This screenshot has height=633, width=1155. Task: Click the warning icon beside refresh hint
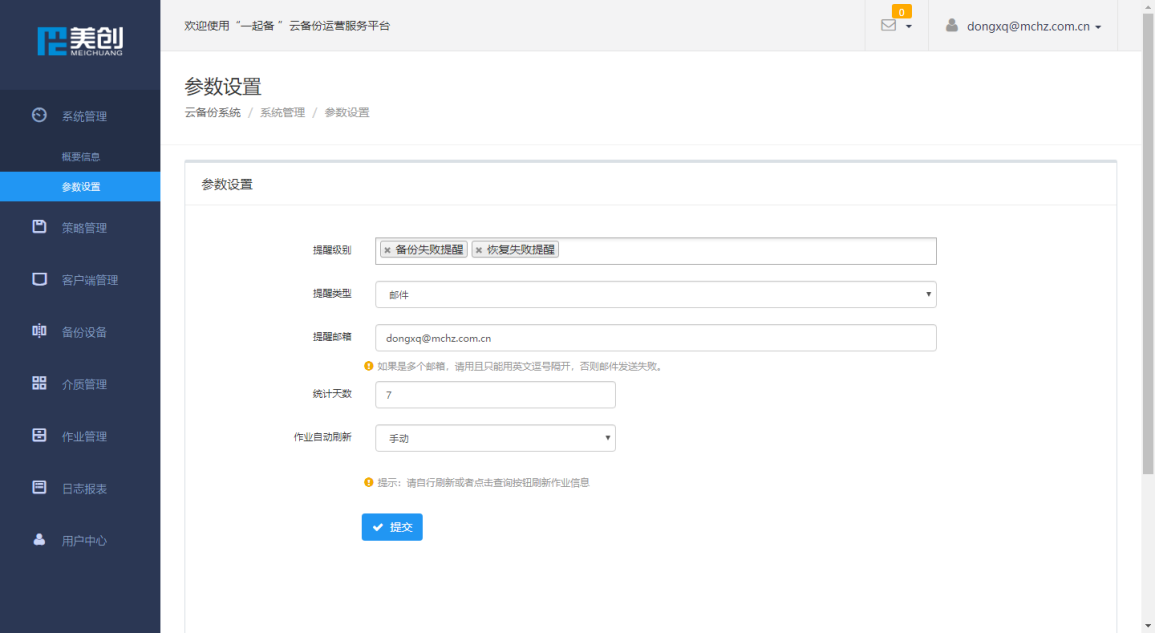tap(368, 482)
